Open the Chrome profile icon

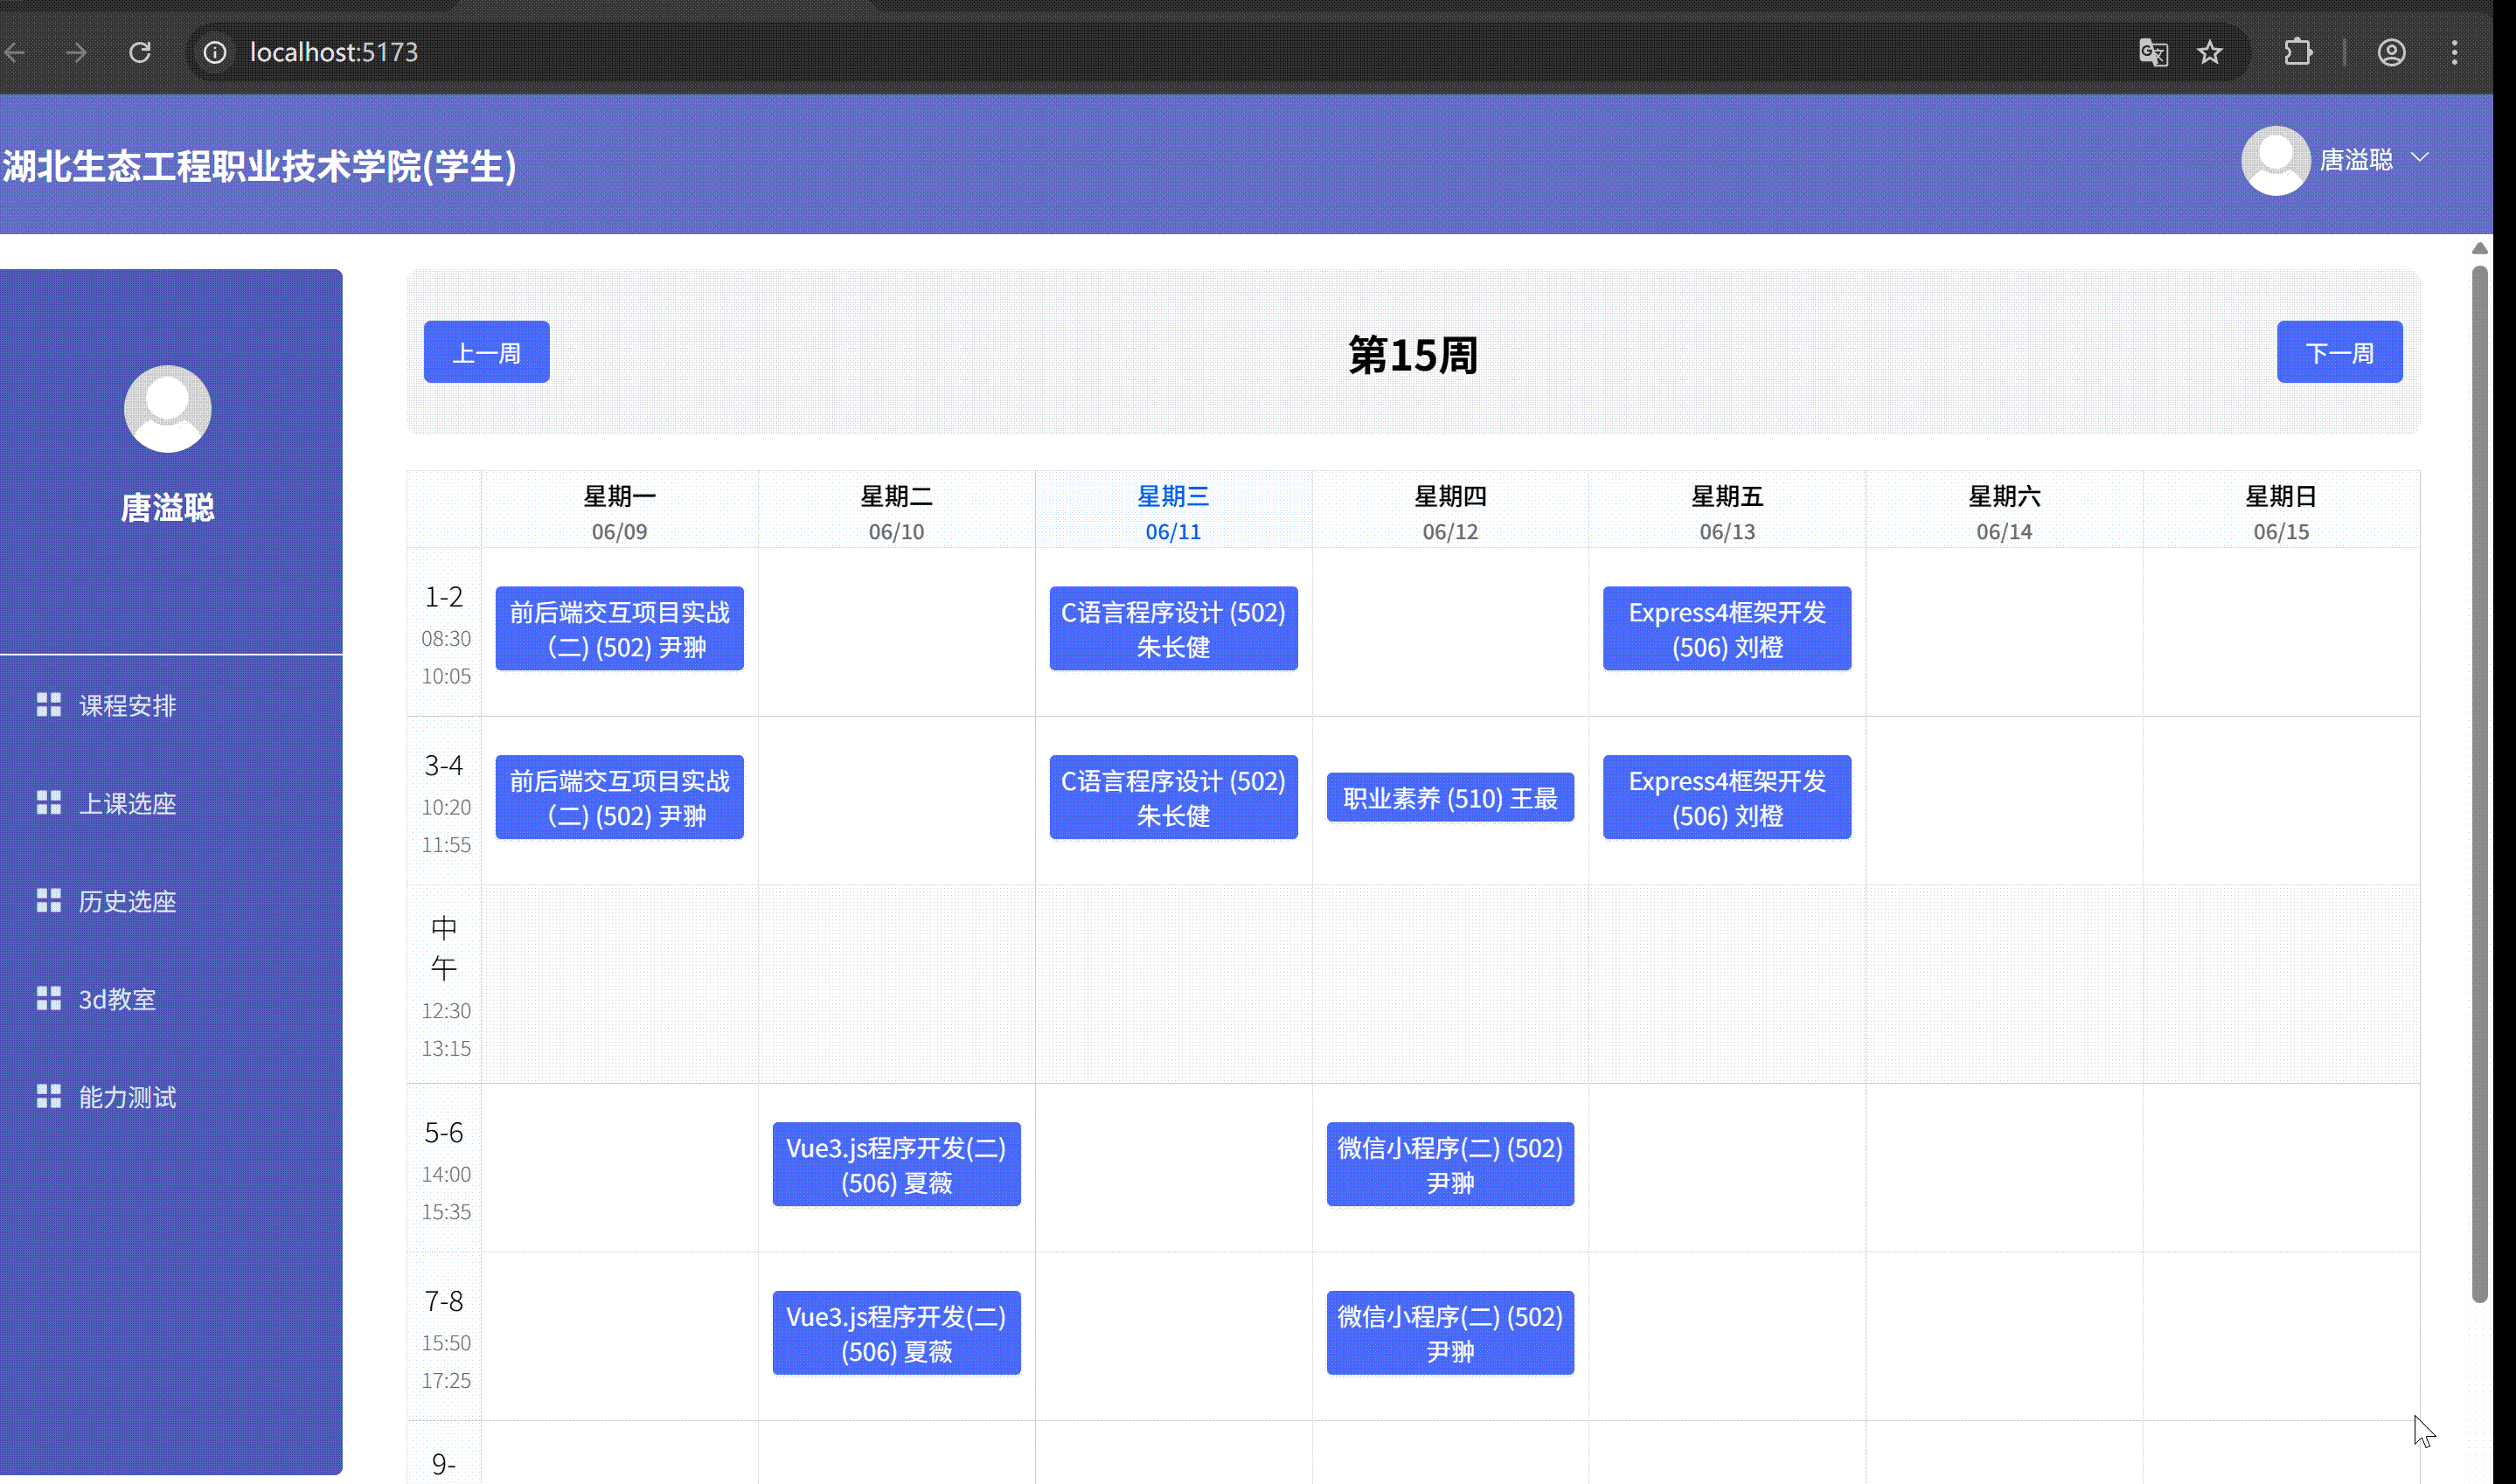click(2391, 52)
